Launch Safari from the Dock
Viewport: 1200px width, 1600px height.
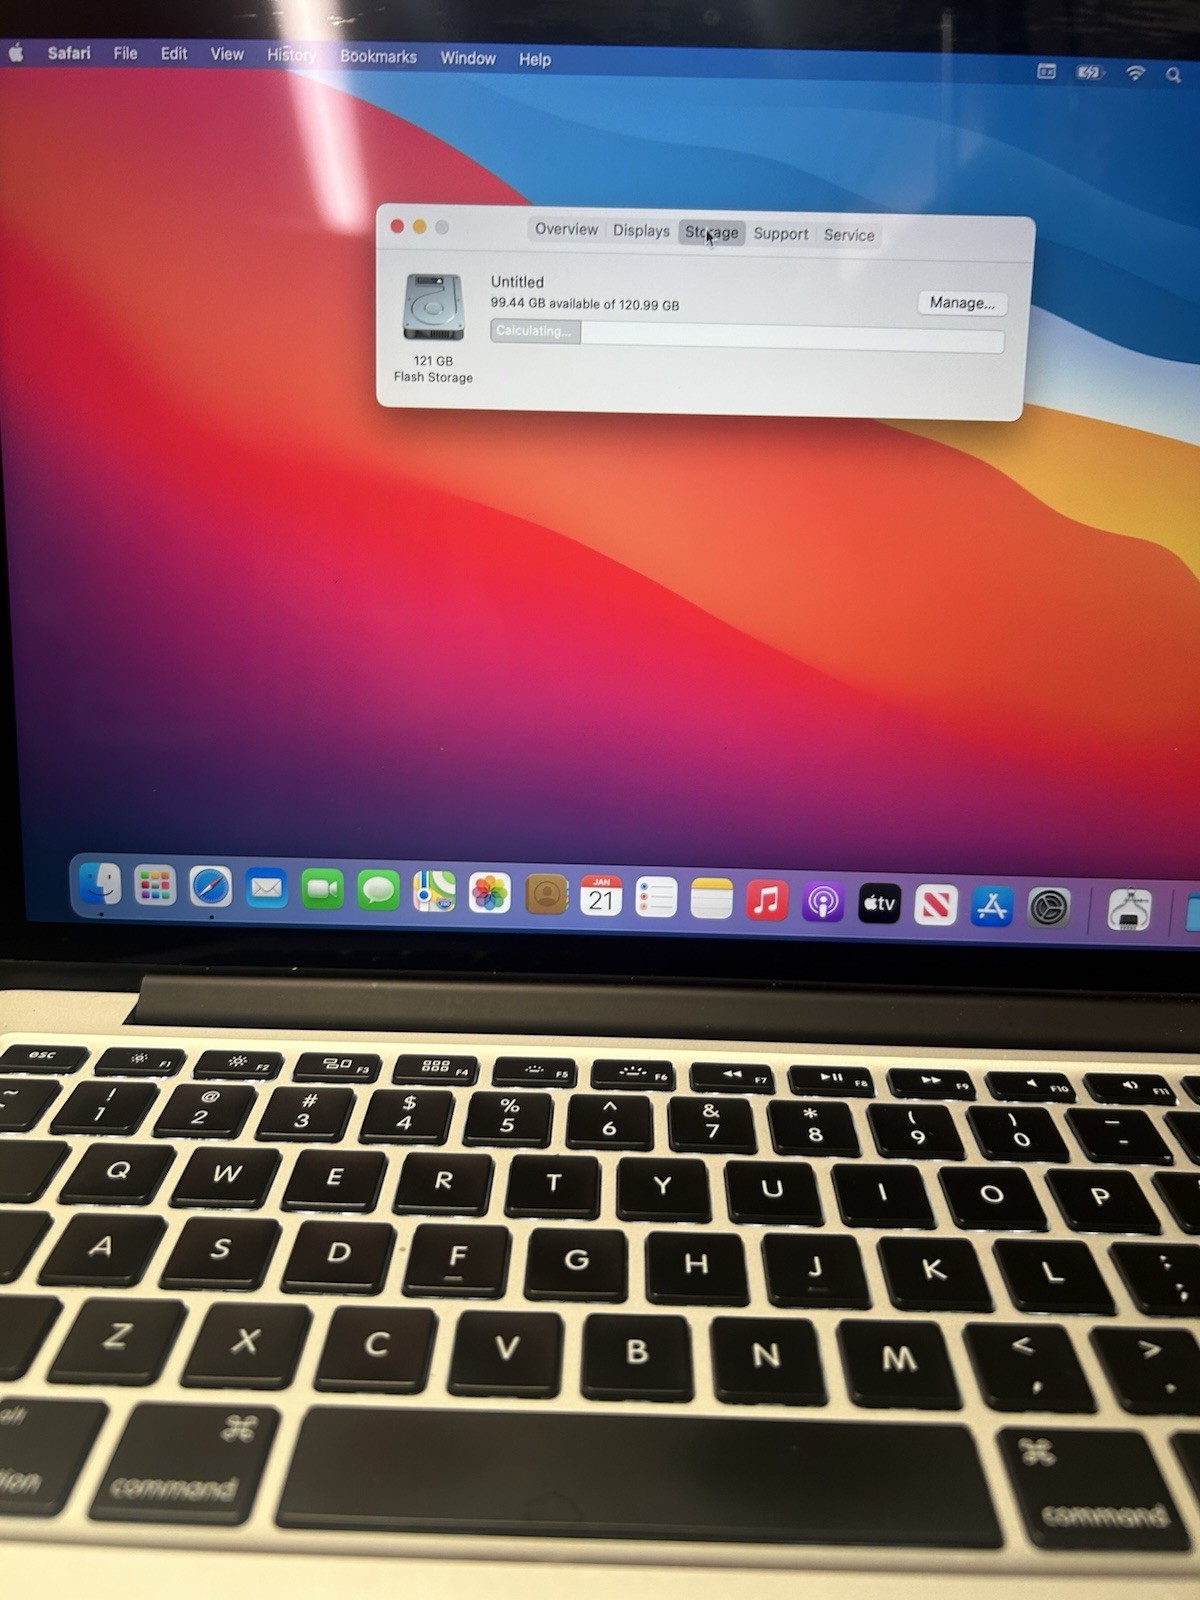click(211, 886)
